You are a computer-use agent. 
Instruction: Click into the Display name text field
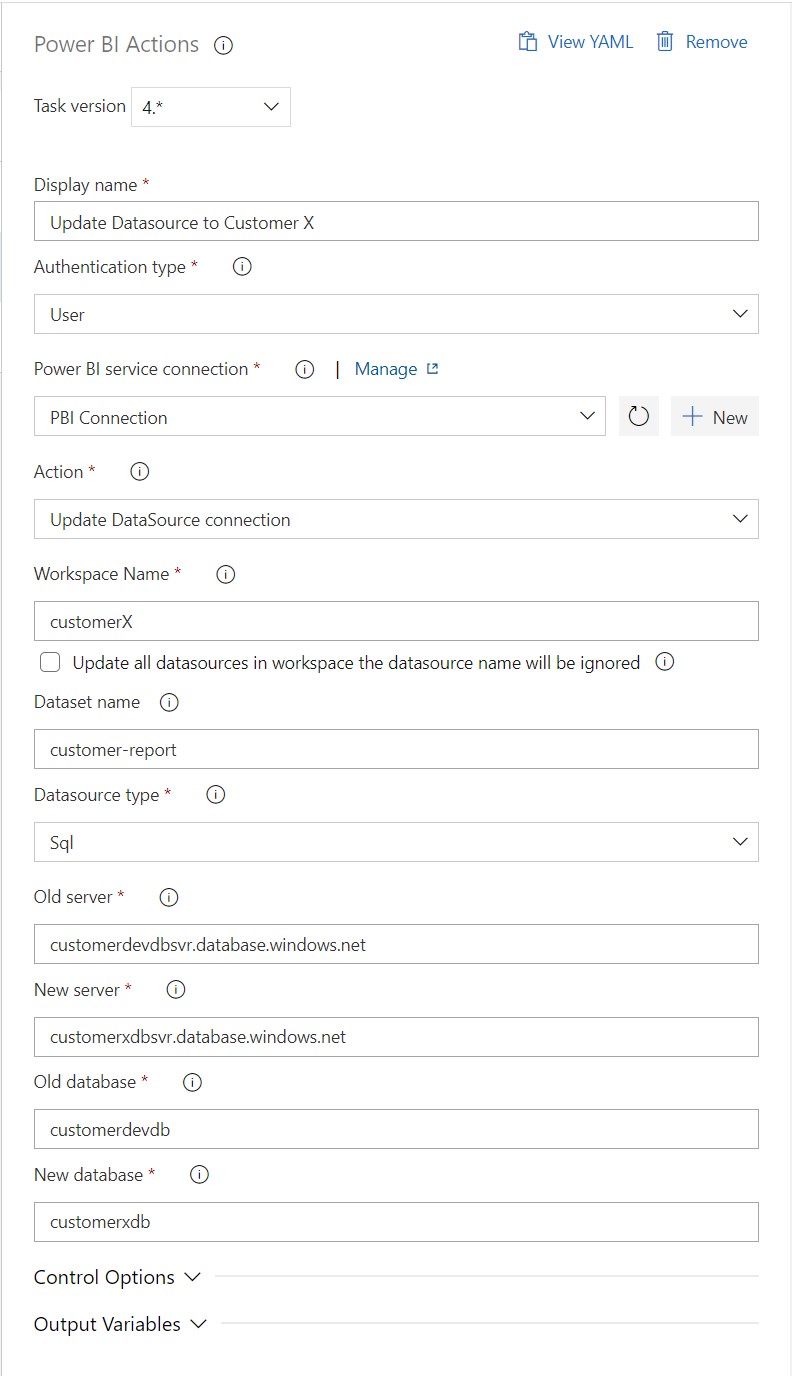pyautogui.click(x=396, y=222)
